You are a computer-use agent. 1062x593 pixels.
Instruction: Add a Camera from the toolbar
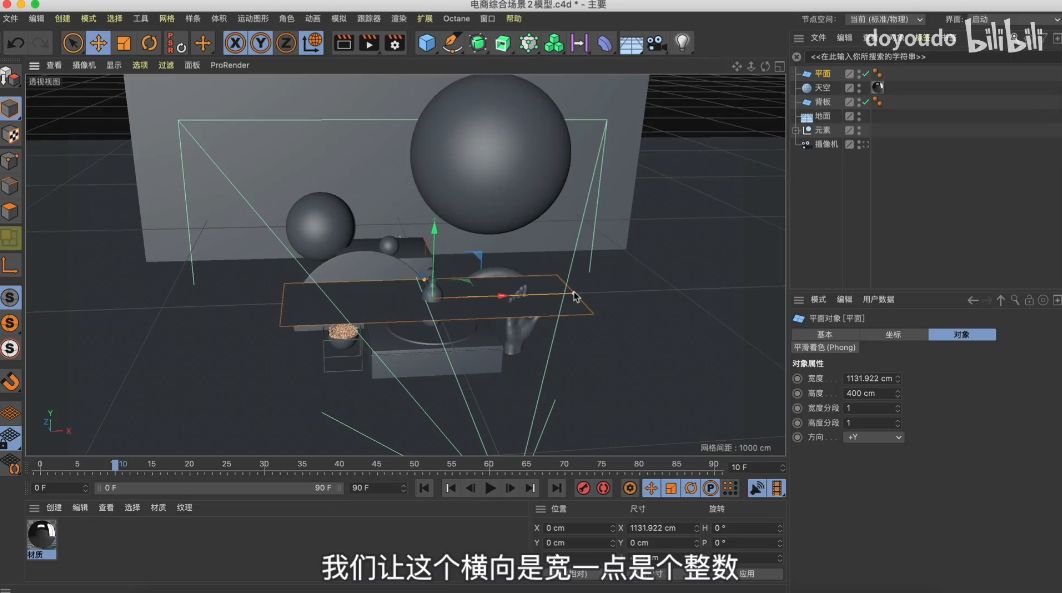(x=655, y=43)
